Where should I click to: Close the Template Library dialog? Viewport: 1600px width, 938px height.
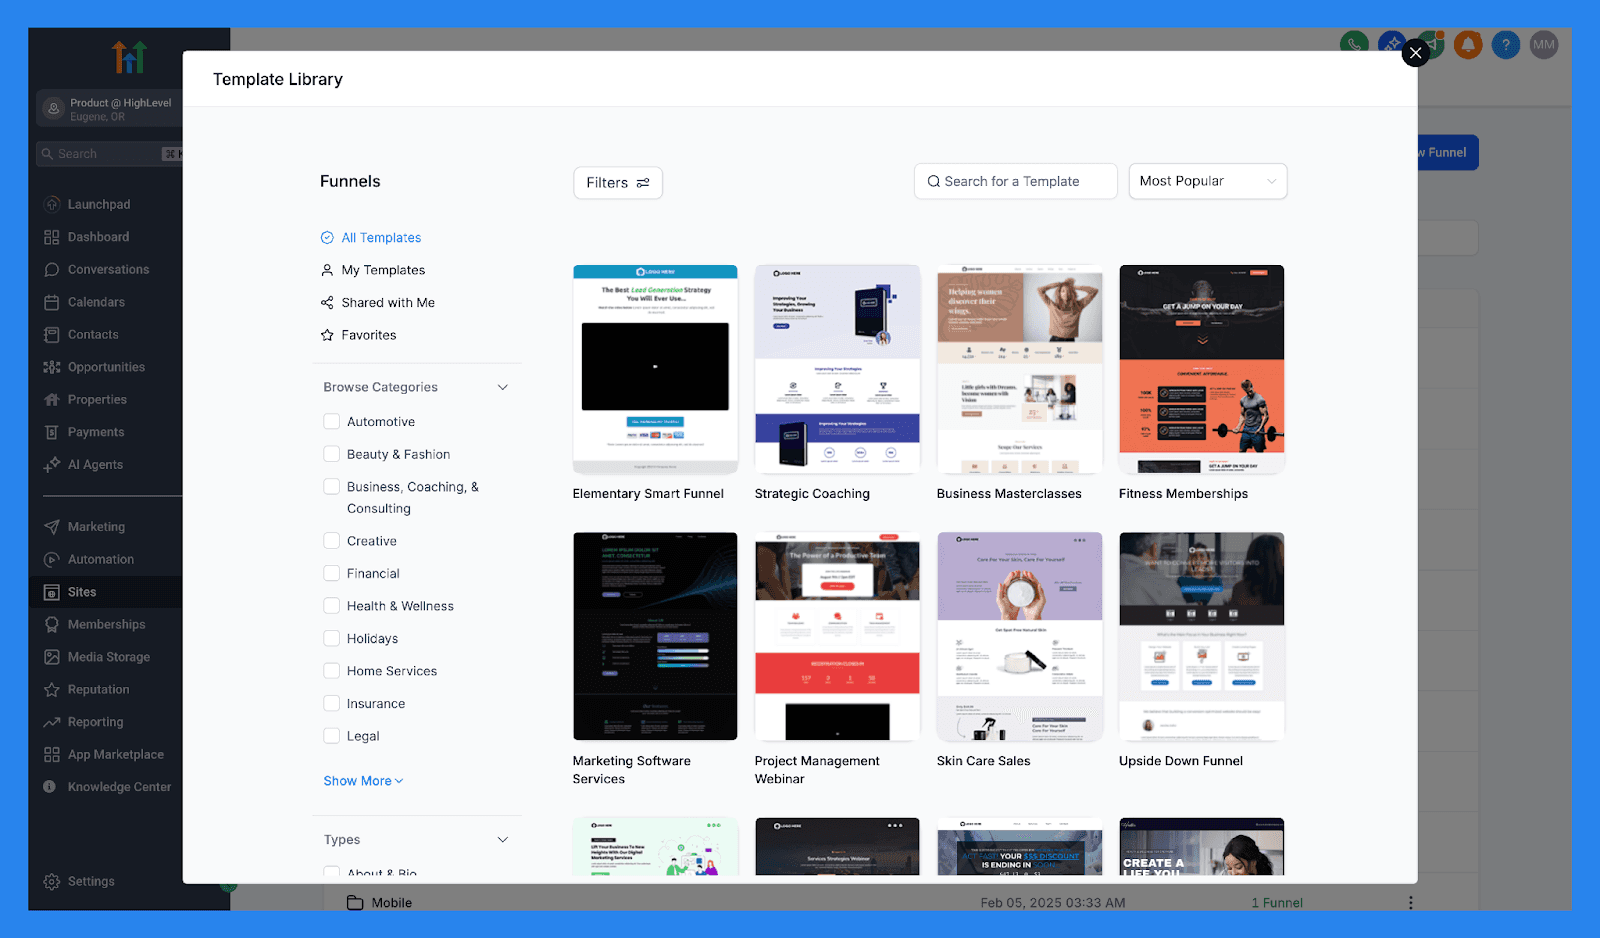pos(1415,53)
